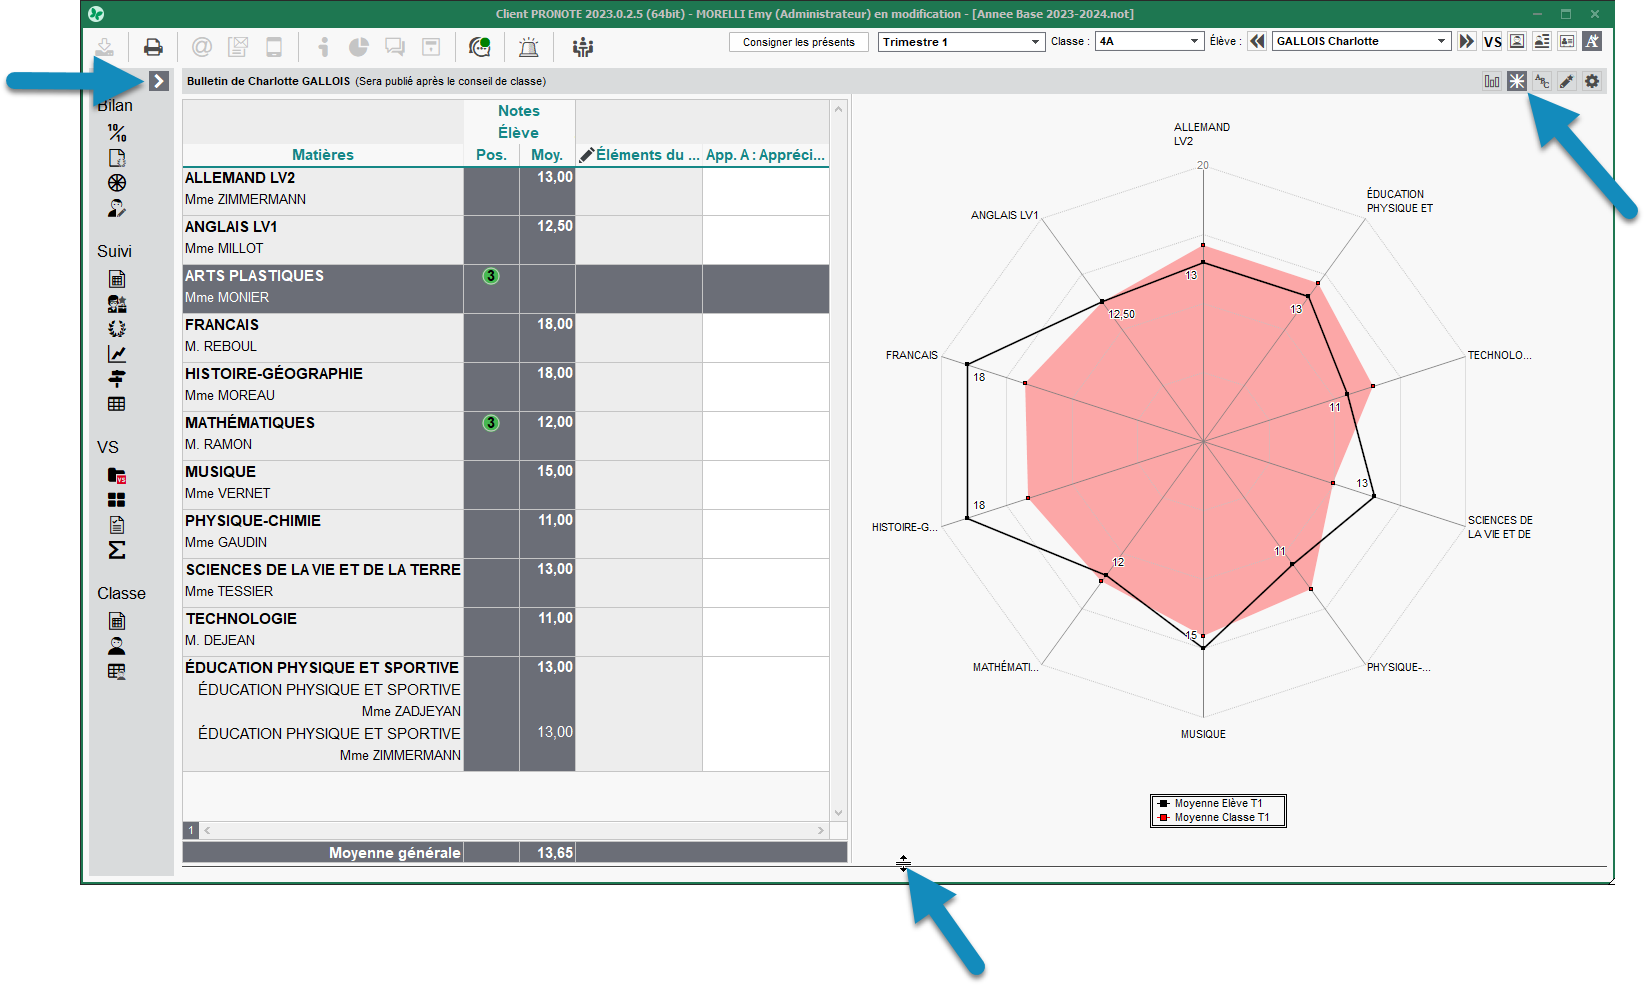
Task: Open the document icon under Bilan
Action: pos(117,158)
